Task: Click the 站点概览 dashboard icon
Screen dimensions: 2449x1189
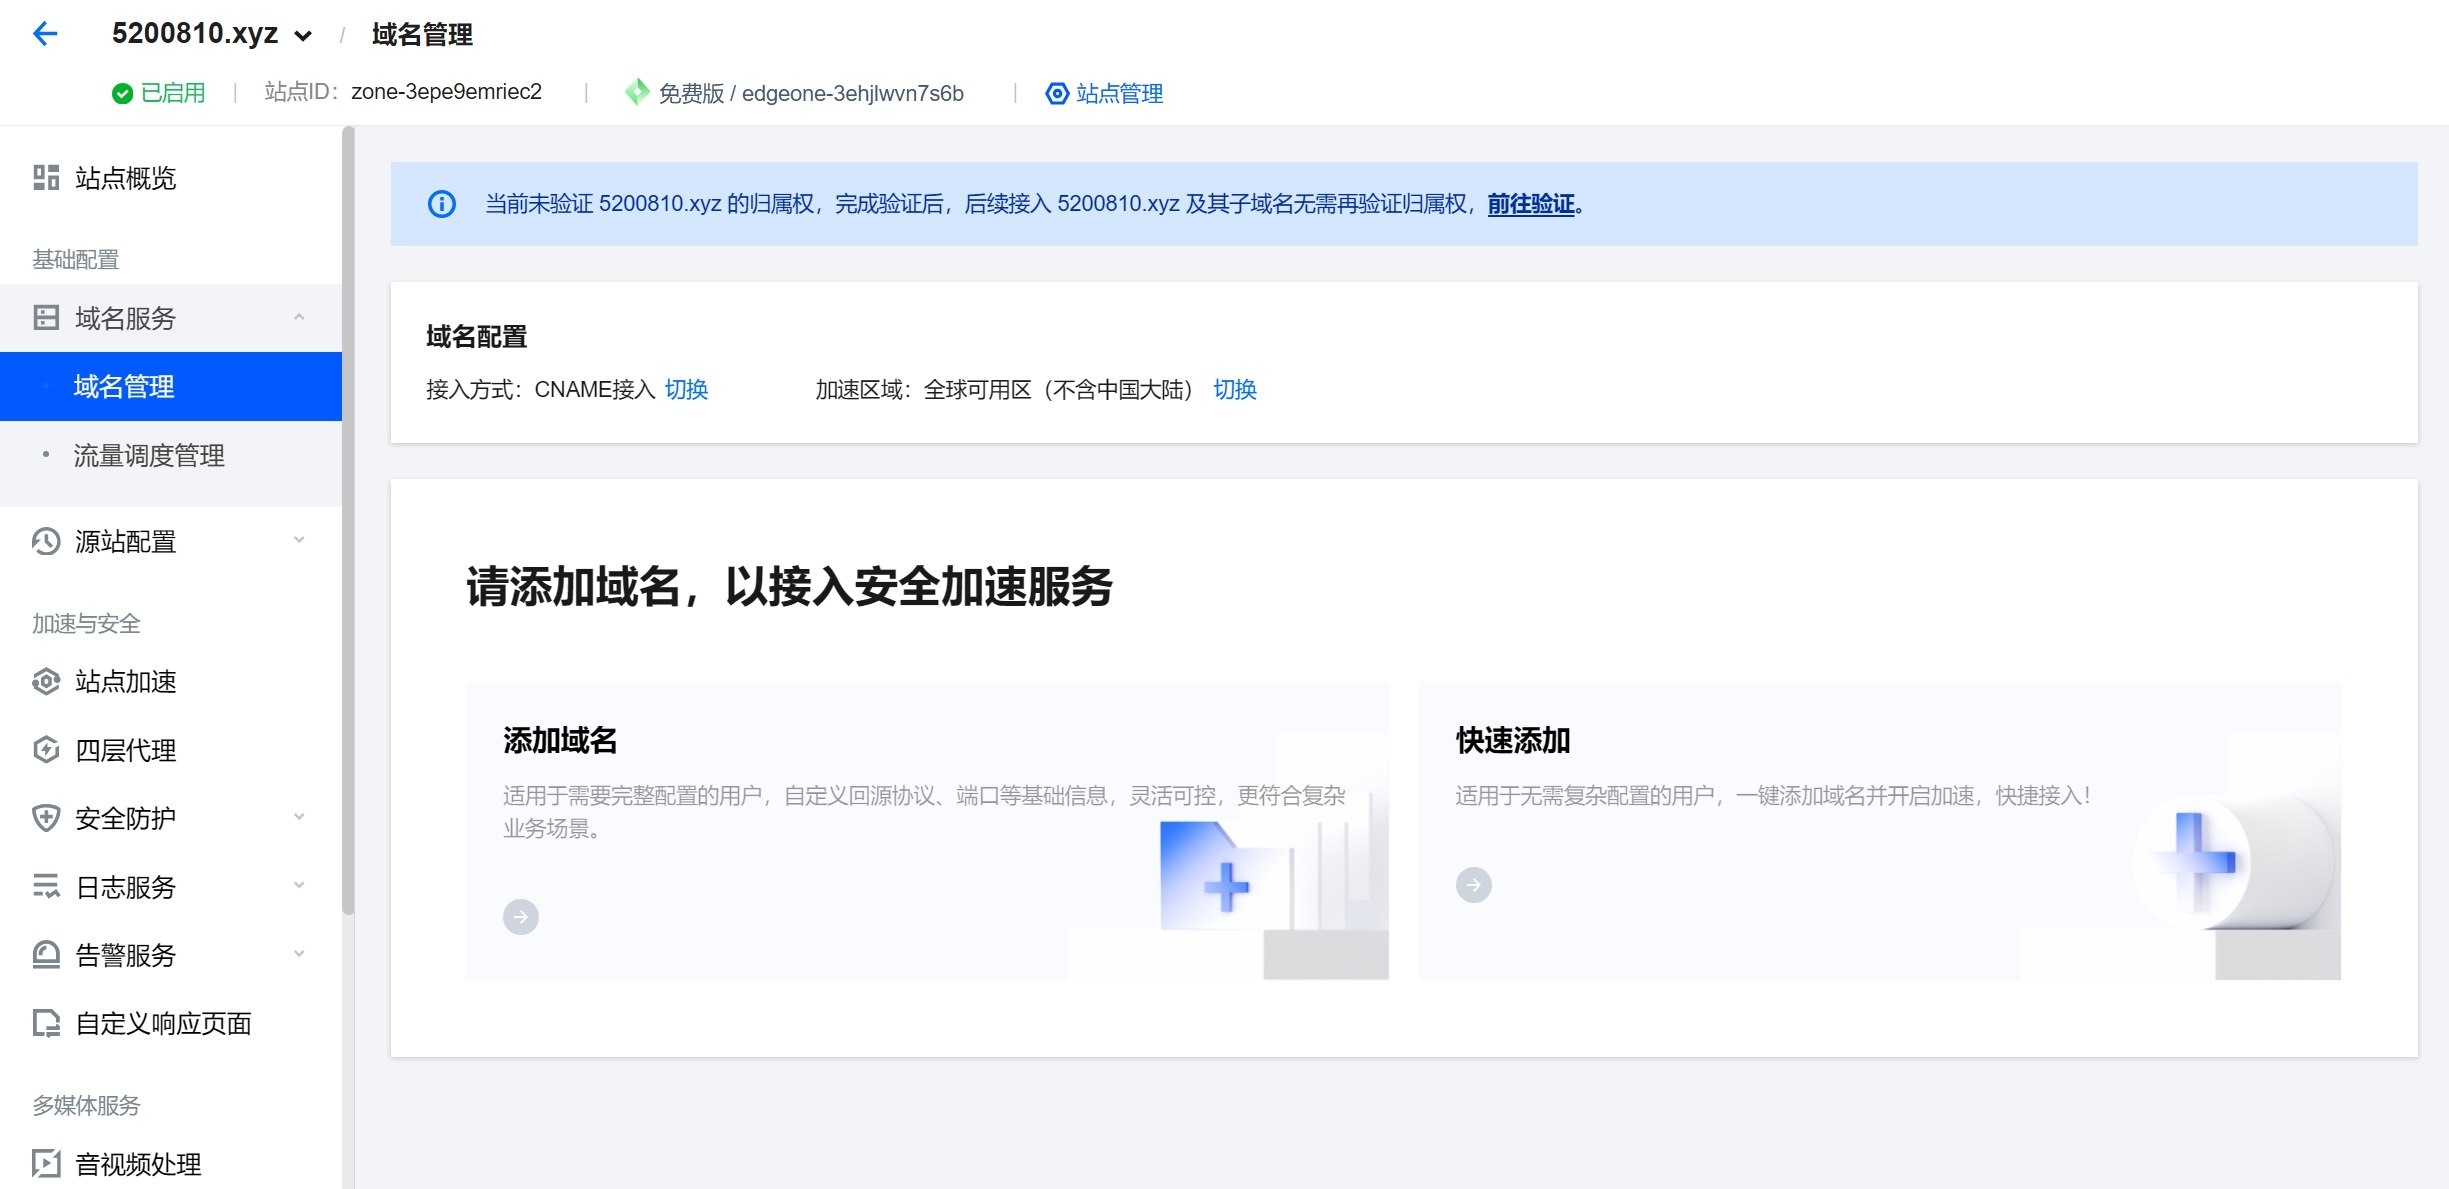Action: (46, 178)
